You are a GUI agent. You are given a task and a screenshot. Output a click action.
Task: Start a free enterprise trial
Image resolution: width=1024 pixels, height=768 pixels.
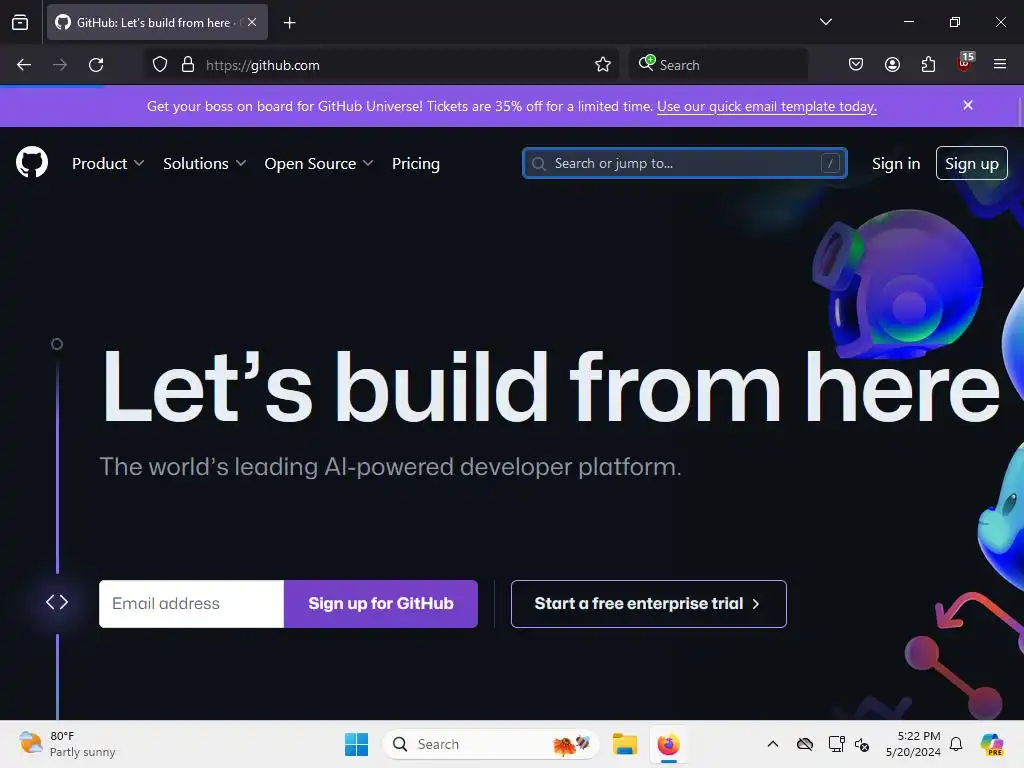click(x=648, y=603)
